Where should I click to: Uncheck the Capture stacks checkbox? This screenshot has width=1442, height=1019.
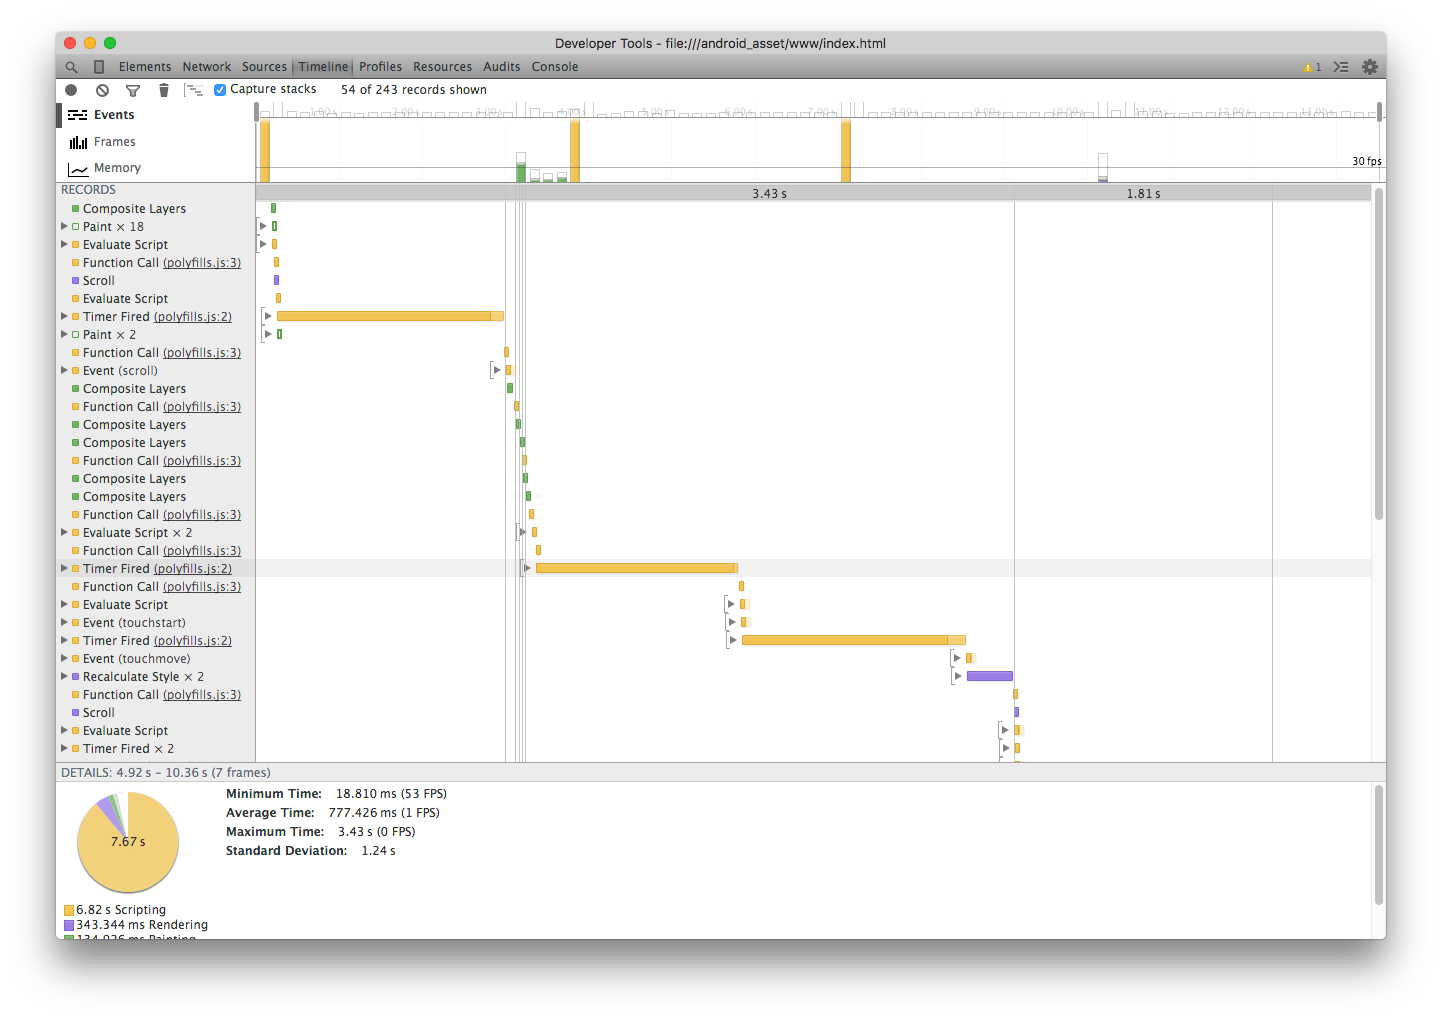coord(220,89)
